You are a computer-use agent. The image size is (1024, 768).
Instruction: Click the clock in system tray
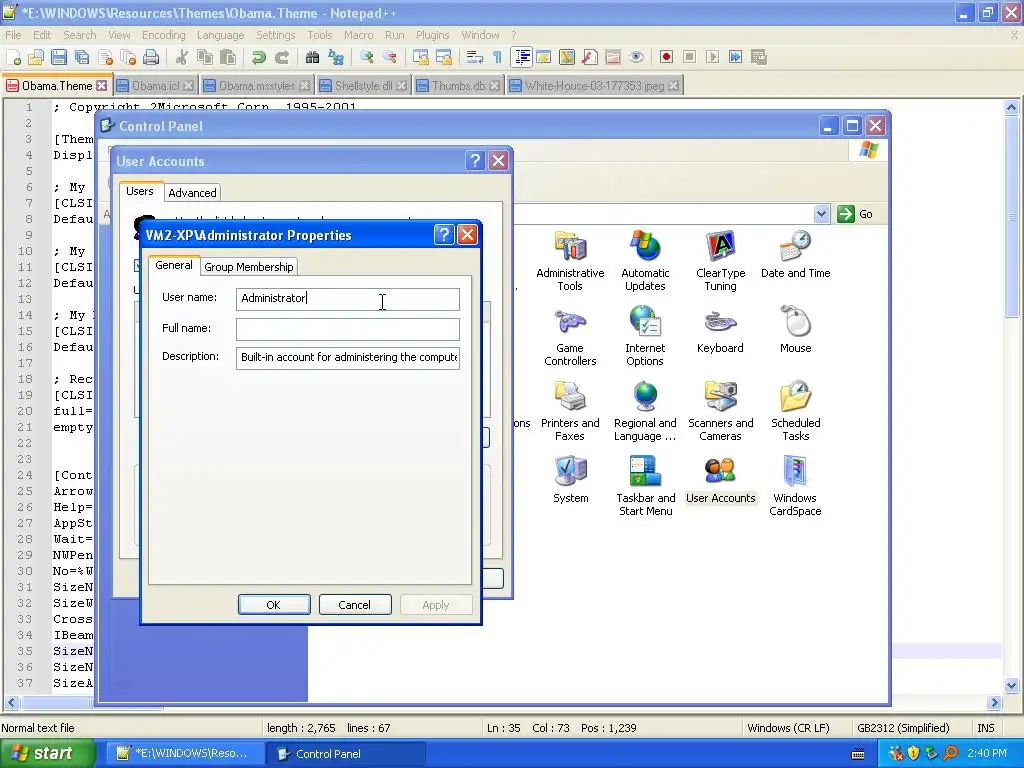[x=987, y=754]
